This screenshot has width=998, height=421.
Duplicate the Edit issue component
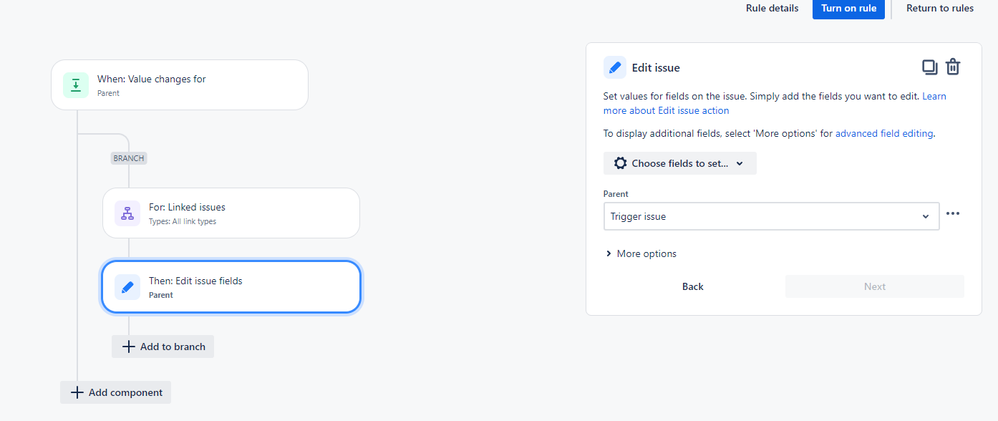[930, 67]
